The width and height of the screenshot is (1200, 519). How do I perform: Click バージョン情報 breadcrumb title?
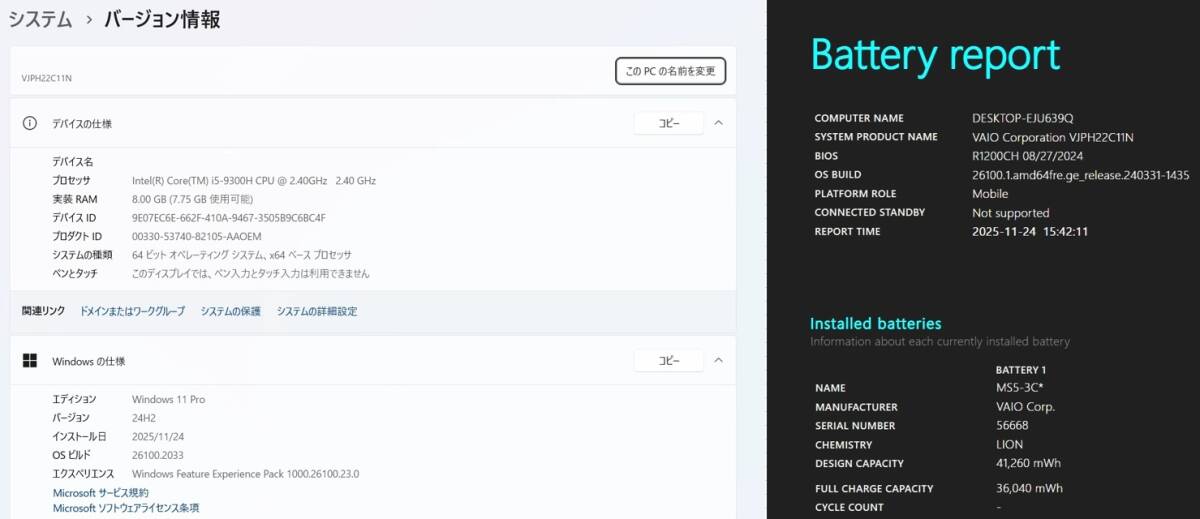point(165,19)
